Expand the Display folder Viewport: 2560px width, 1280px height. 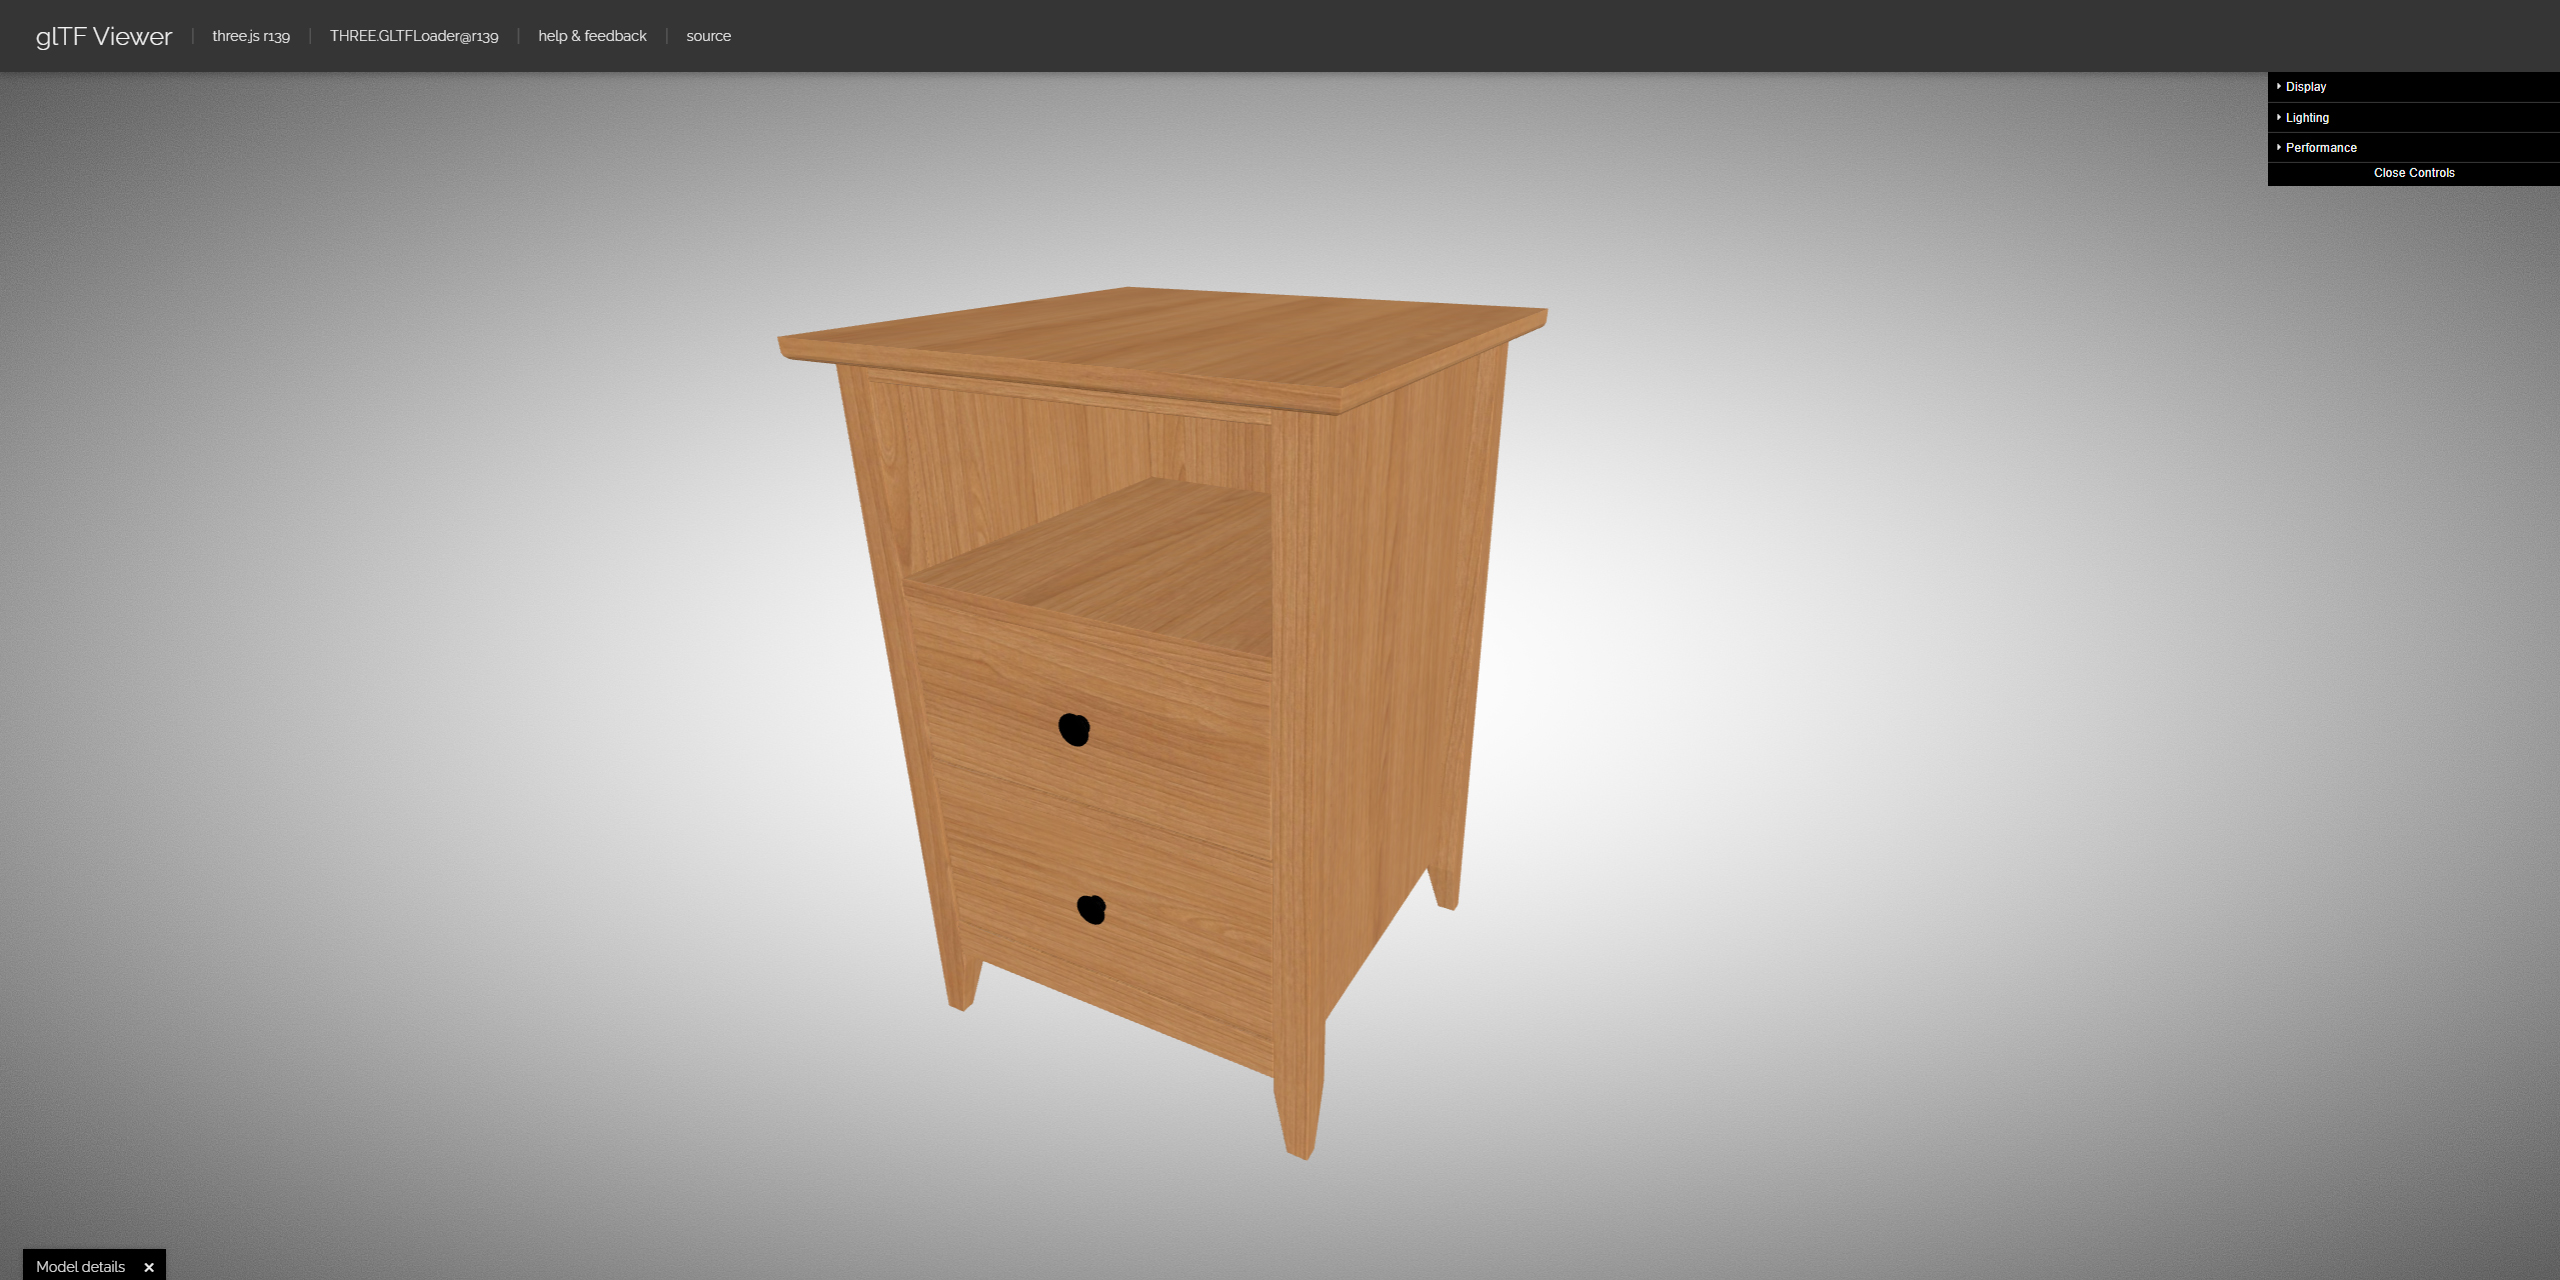pyautogui.click(x=2306, y=87)
